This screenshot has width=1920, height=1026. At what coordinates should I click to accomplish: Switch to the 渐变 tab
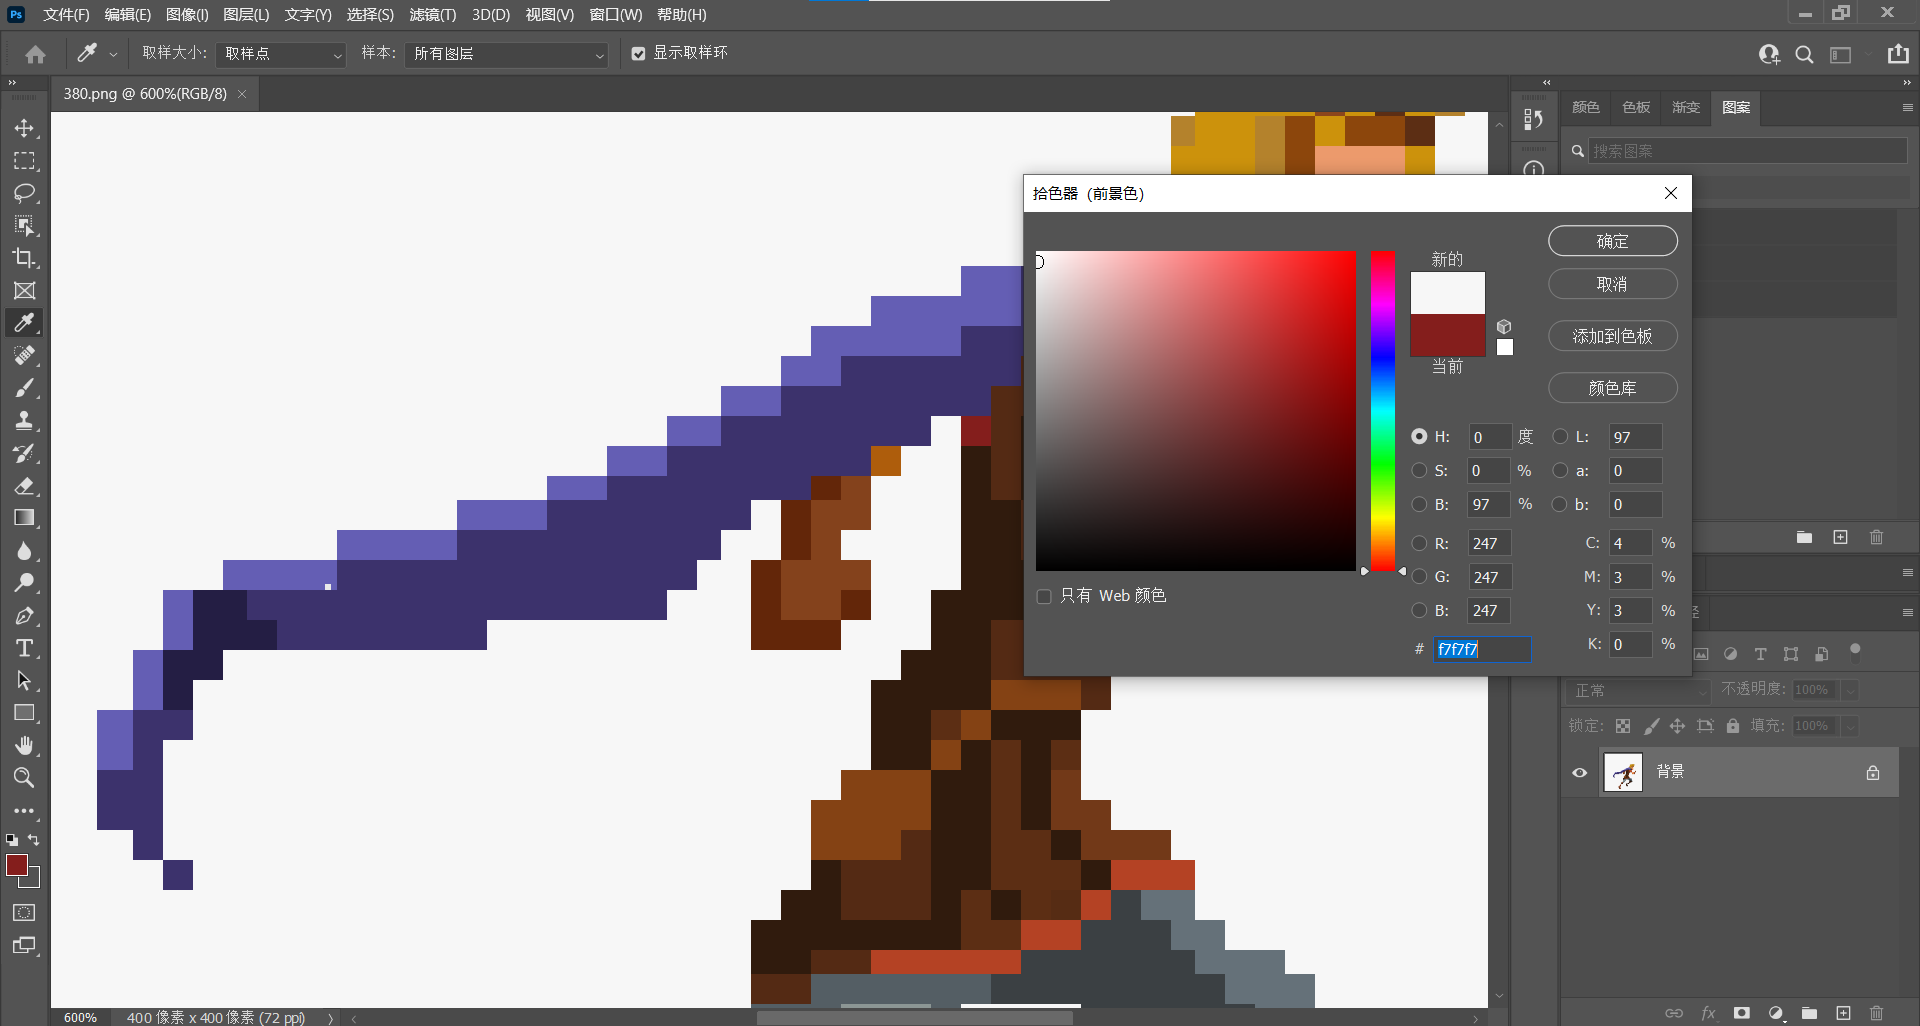coord(1686,107)
